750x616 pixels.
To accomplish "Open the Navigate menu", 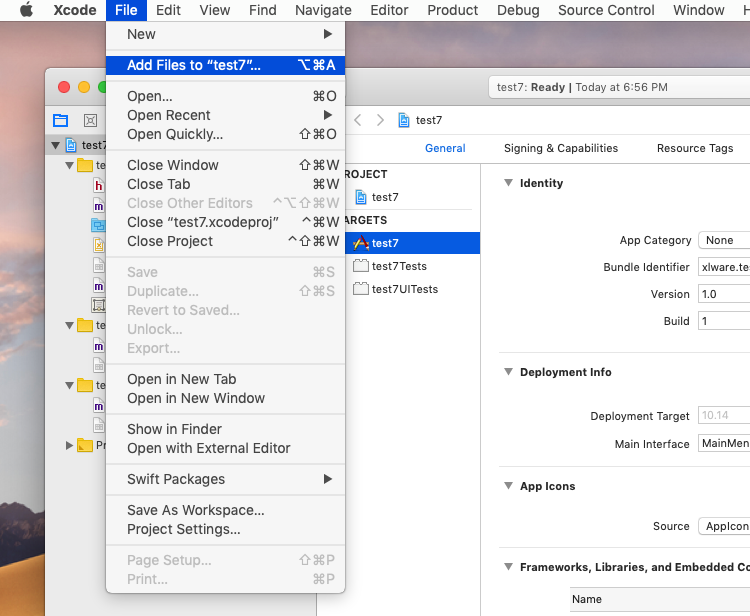I will pos(323,10).
